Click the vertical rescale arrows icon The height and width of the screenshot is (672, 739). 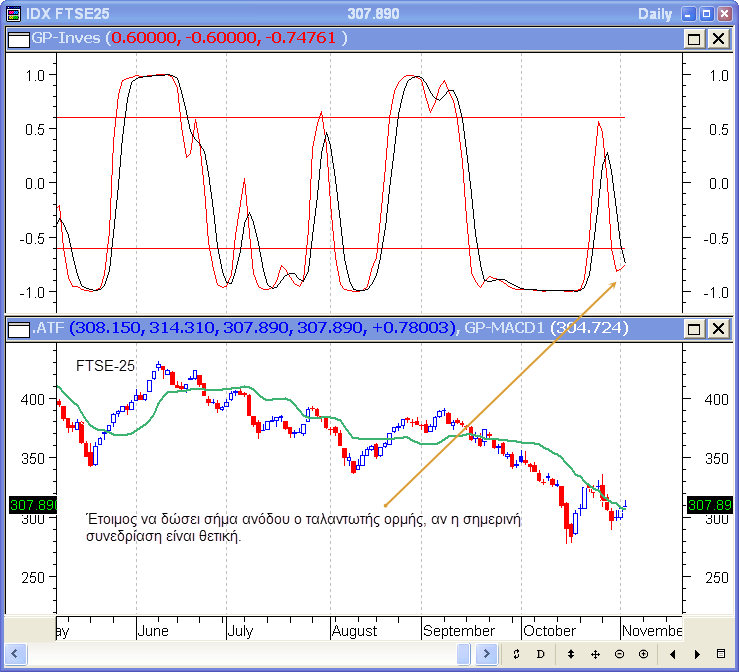[571, 654]
